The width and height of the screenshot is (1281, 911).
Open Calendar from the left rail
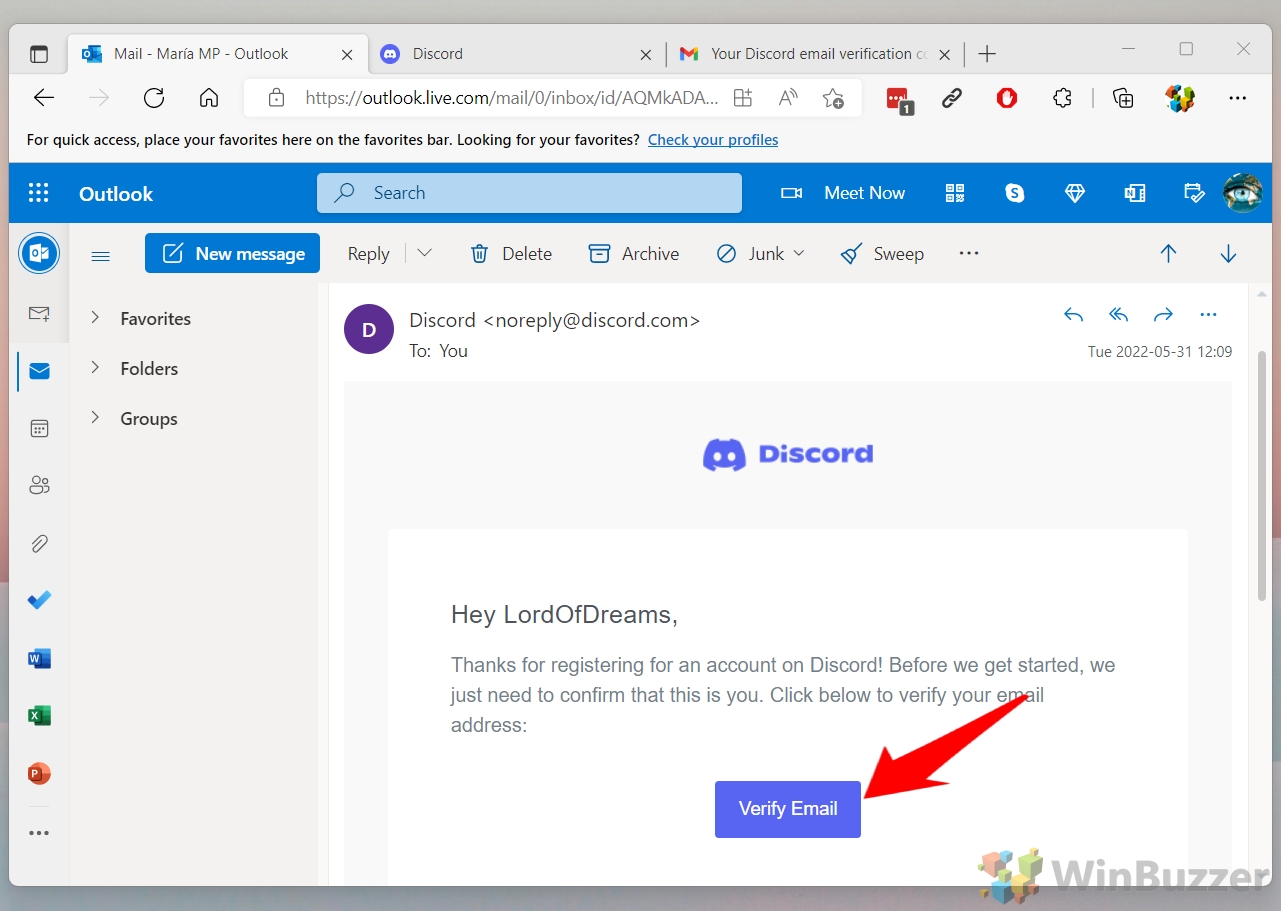(39, 428)
